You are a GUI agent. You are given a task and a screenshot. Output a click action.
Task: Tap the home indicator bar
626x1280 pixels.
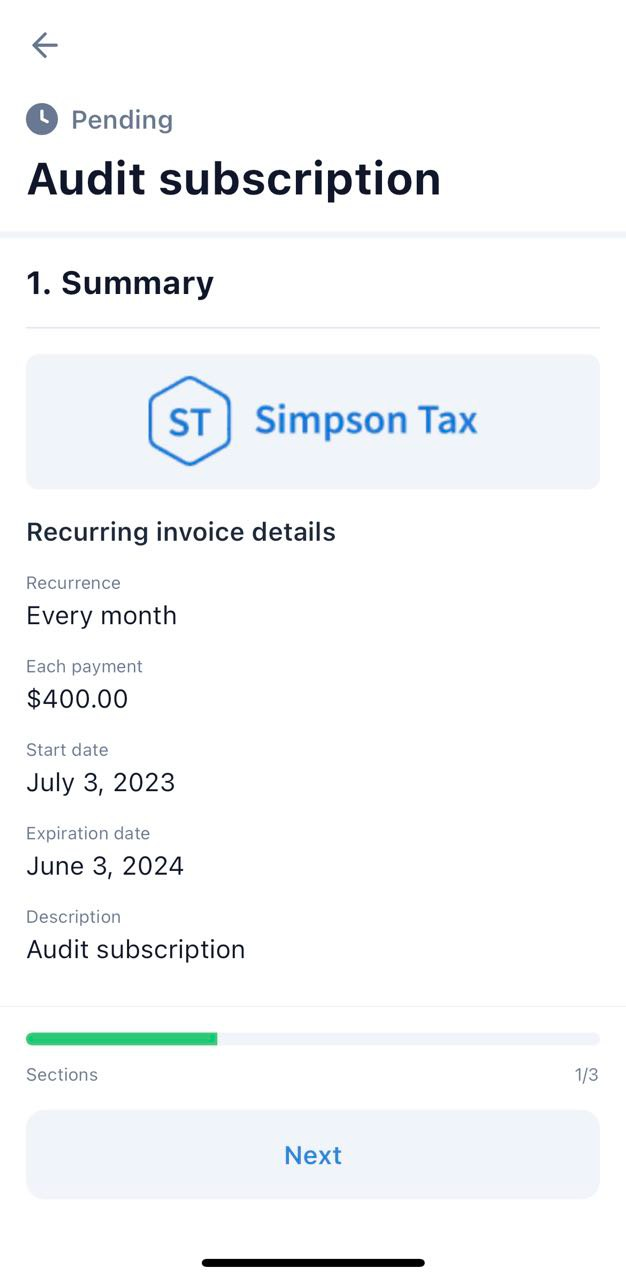313,1263
